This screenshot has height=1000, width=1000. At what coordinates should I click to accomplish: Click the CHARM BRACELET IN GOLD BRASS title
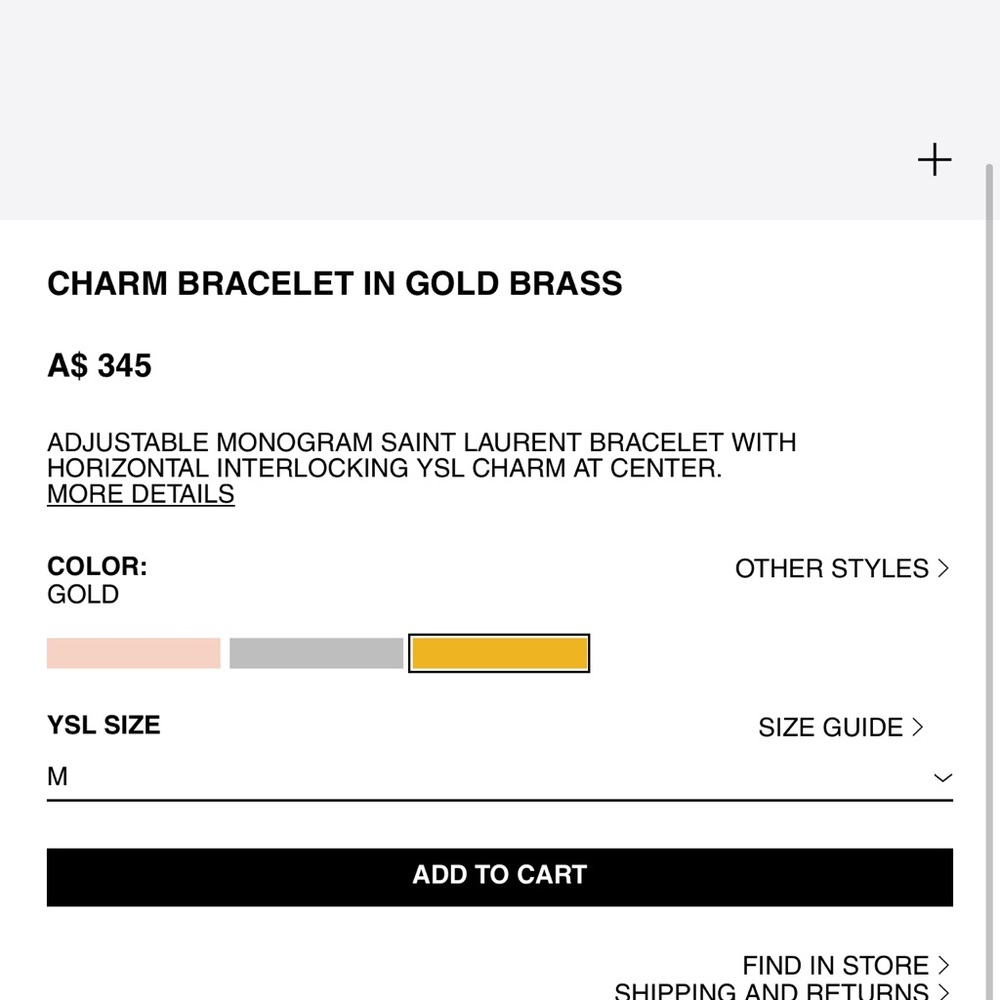point(334,283)
